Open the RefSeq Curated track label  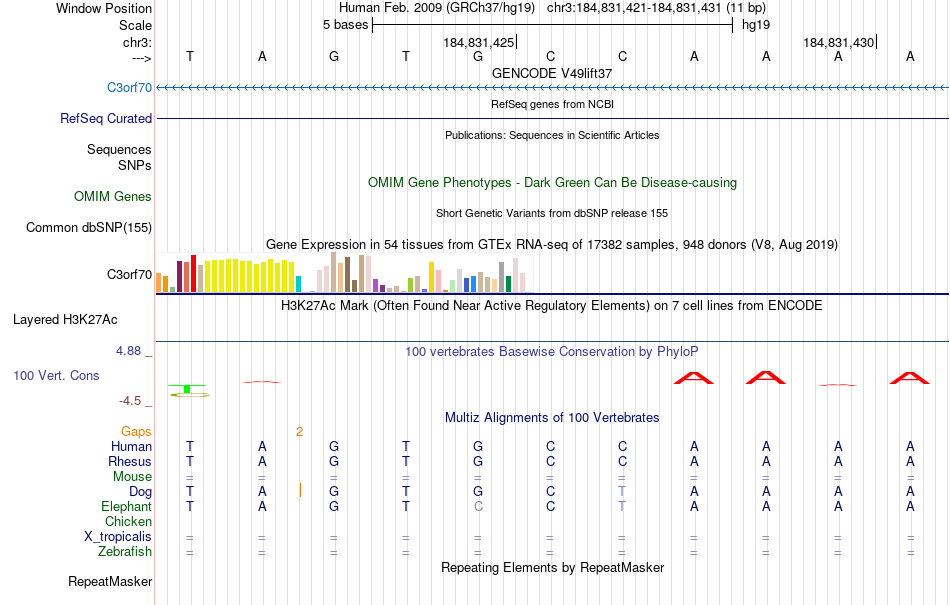(106, 119)
